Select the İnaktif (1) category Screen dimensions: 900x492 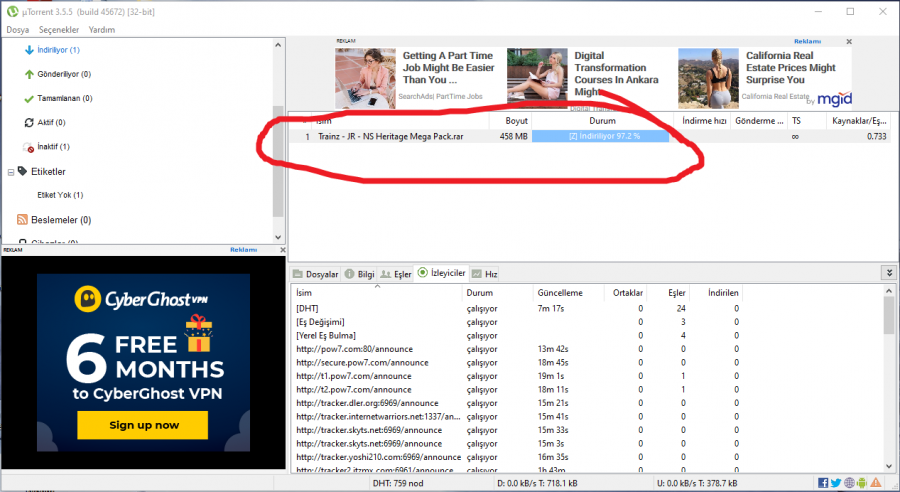(x=53, y=146)
